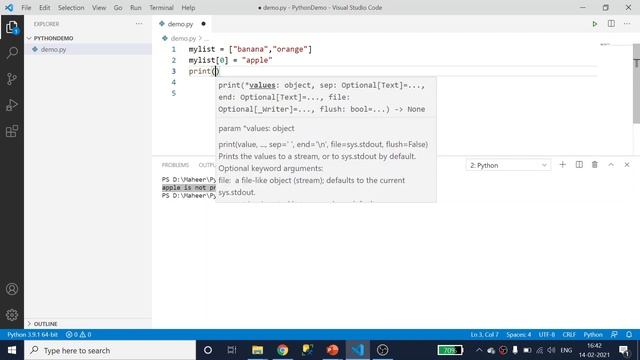The image size is (640, 360).
Task: Open Windows Action Center notifications
Action: [x=624, y=350]
